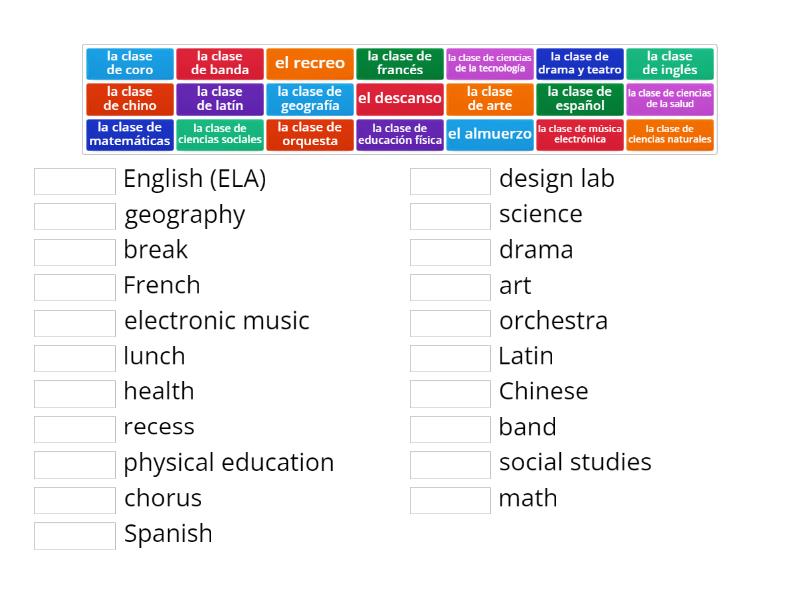The height and width of the screenshot is (600, 800).
Task: Select the 'el recreo' tile
Action: (x=310, y=62)
